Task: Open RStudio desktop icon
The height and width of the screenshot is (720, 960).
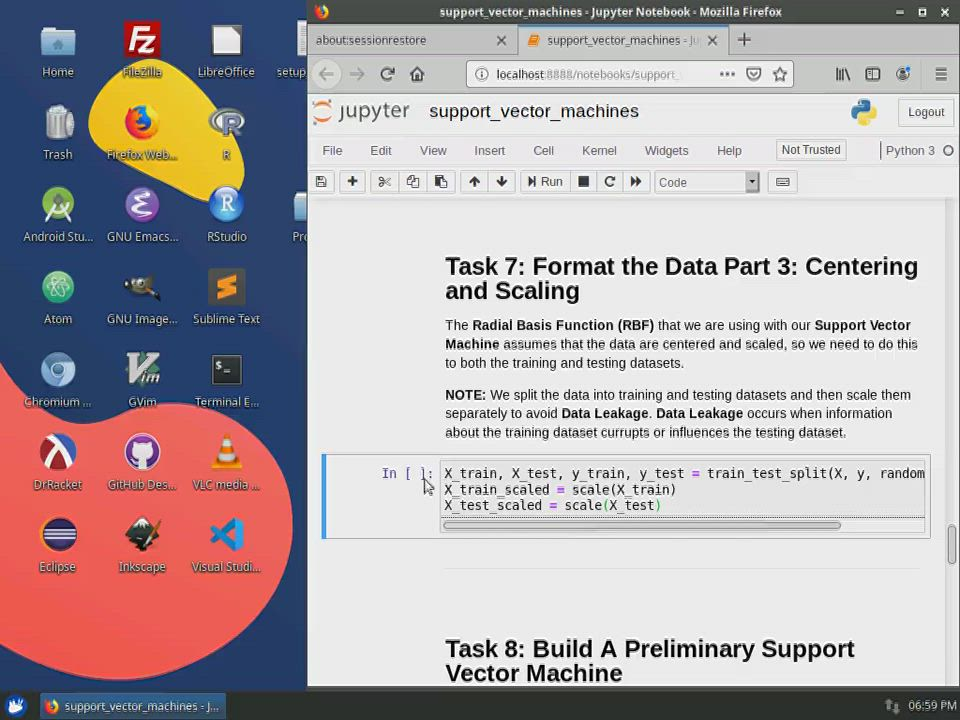Action: tap(227, 215)
